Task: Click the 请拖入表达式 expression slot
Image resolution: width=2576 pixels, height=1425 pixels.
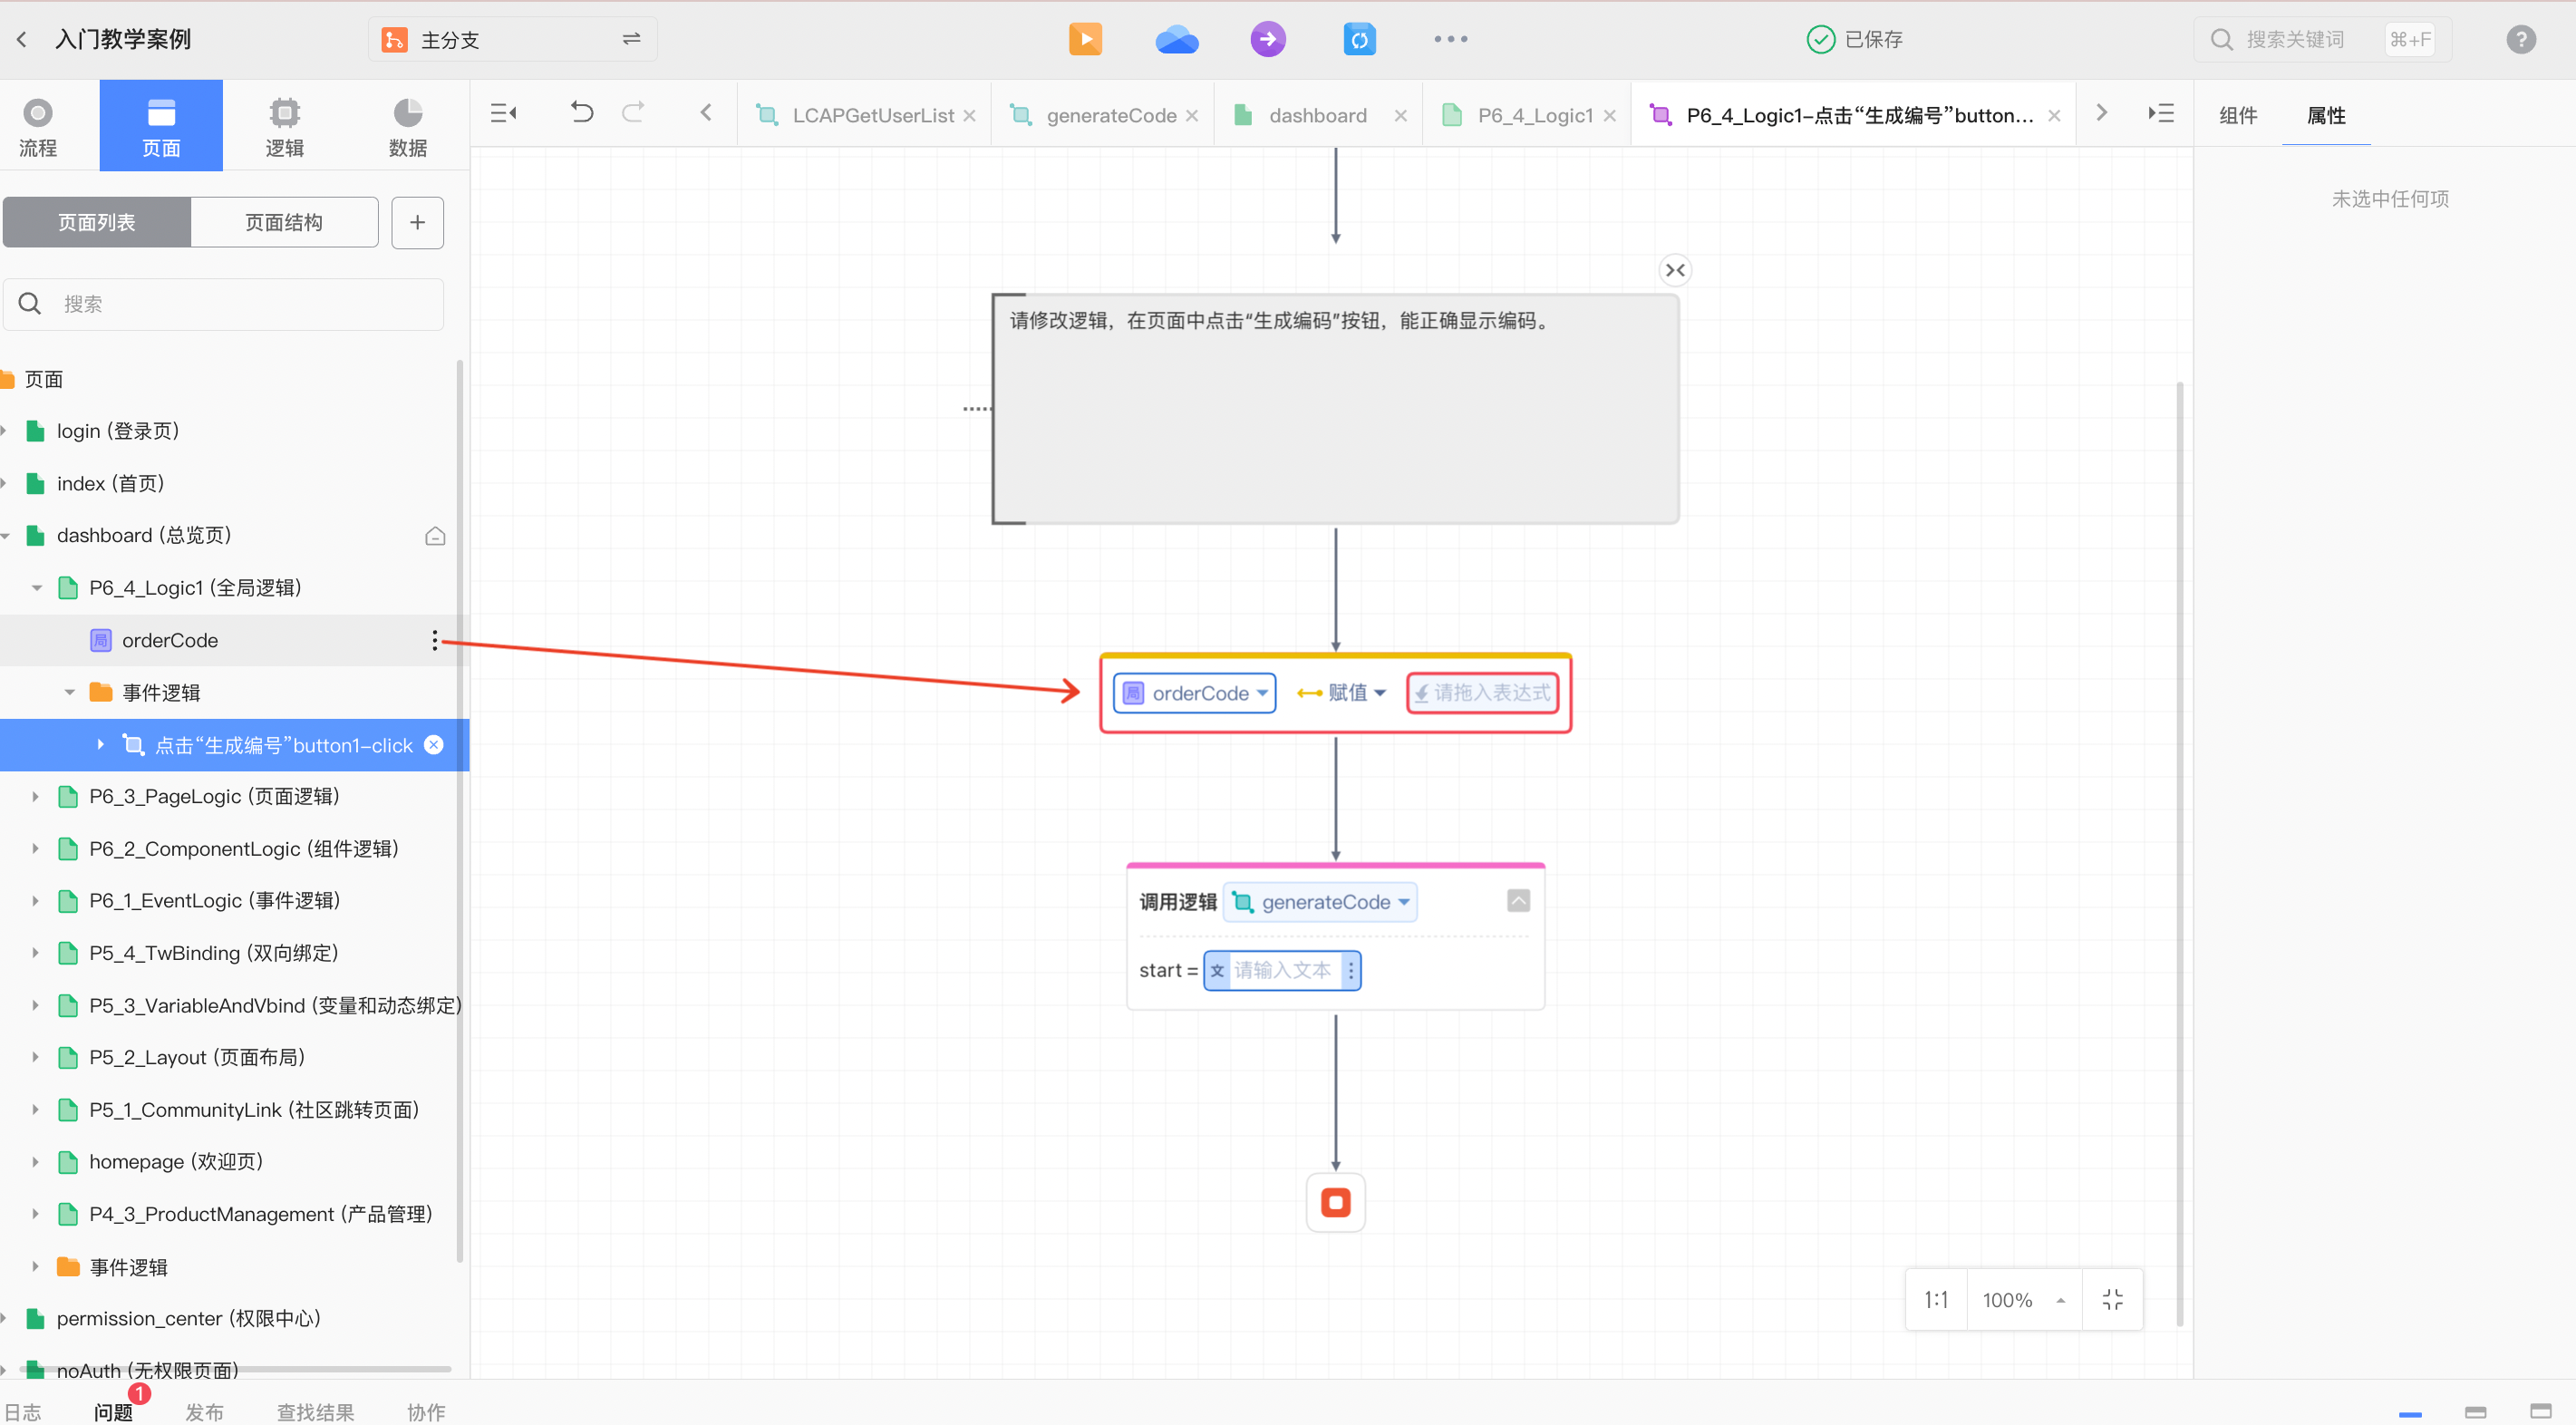Action: click(1482, 692)
